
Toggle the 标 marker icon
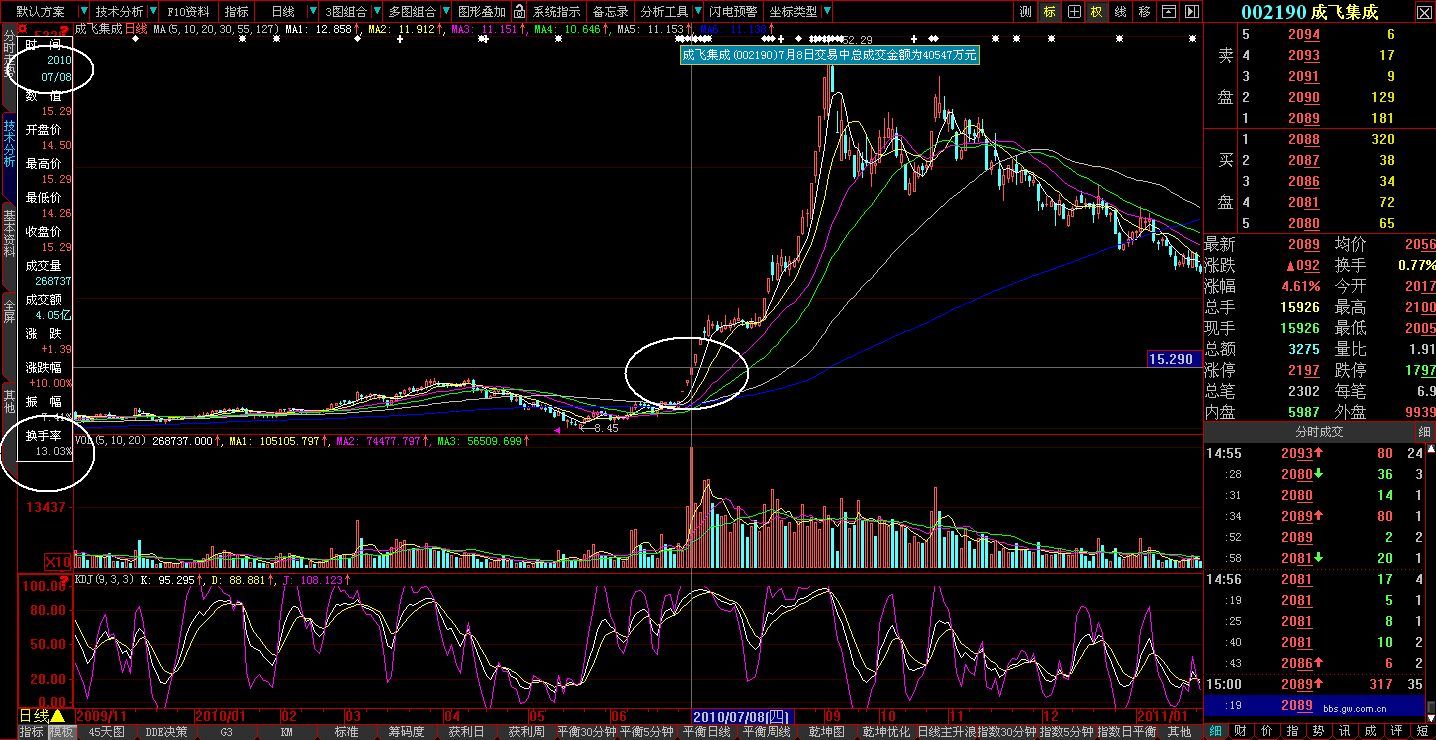(x=1049, y=12)
